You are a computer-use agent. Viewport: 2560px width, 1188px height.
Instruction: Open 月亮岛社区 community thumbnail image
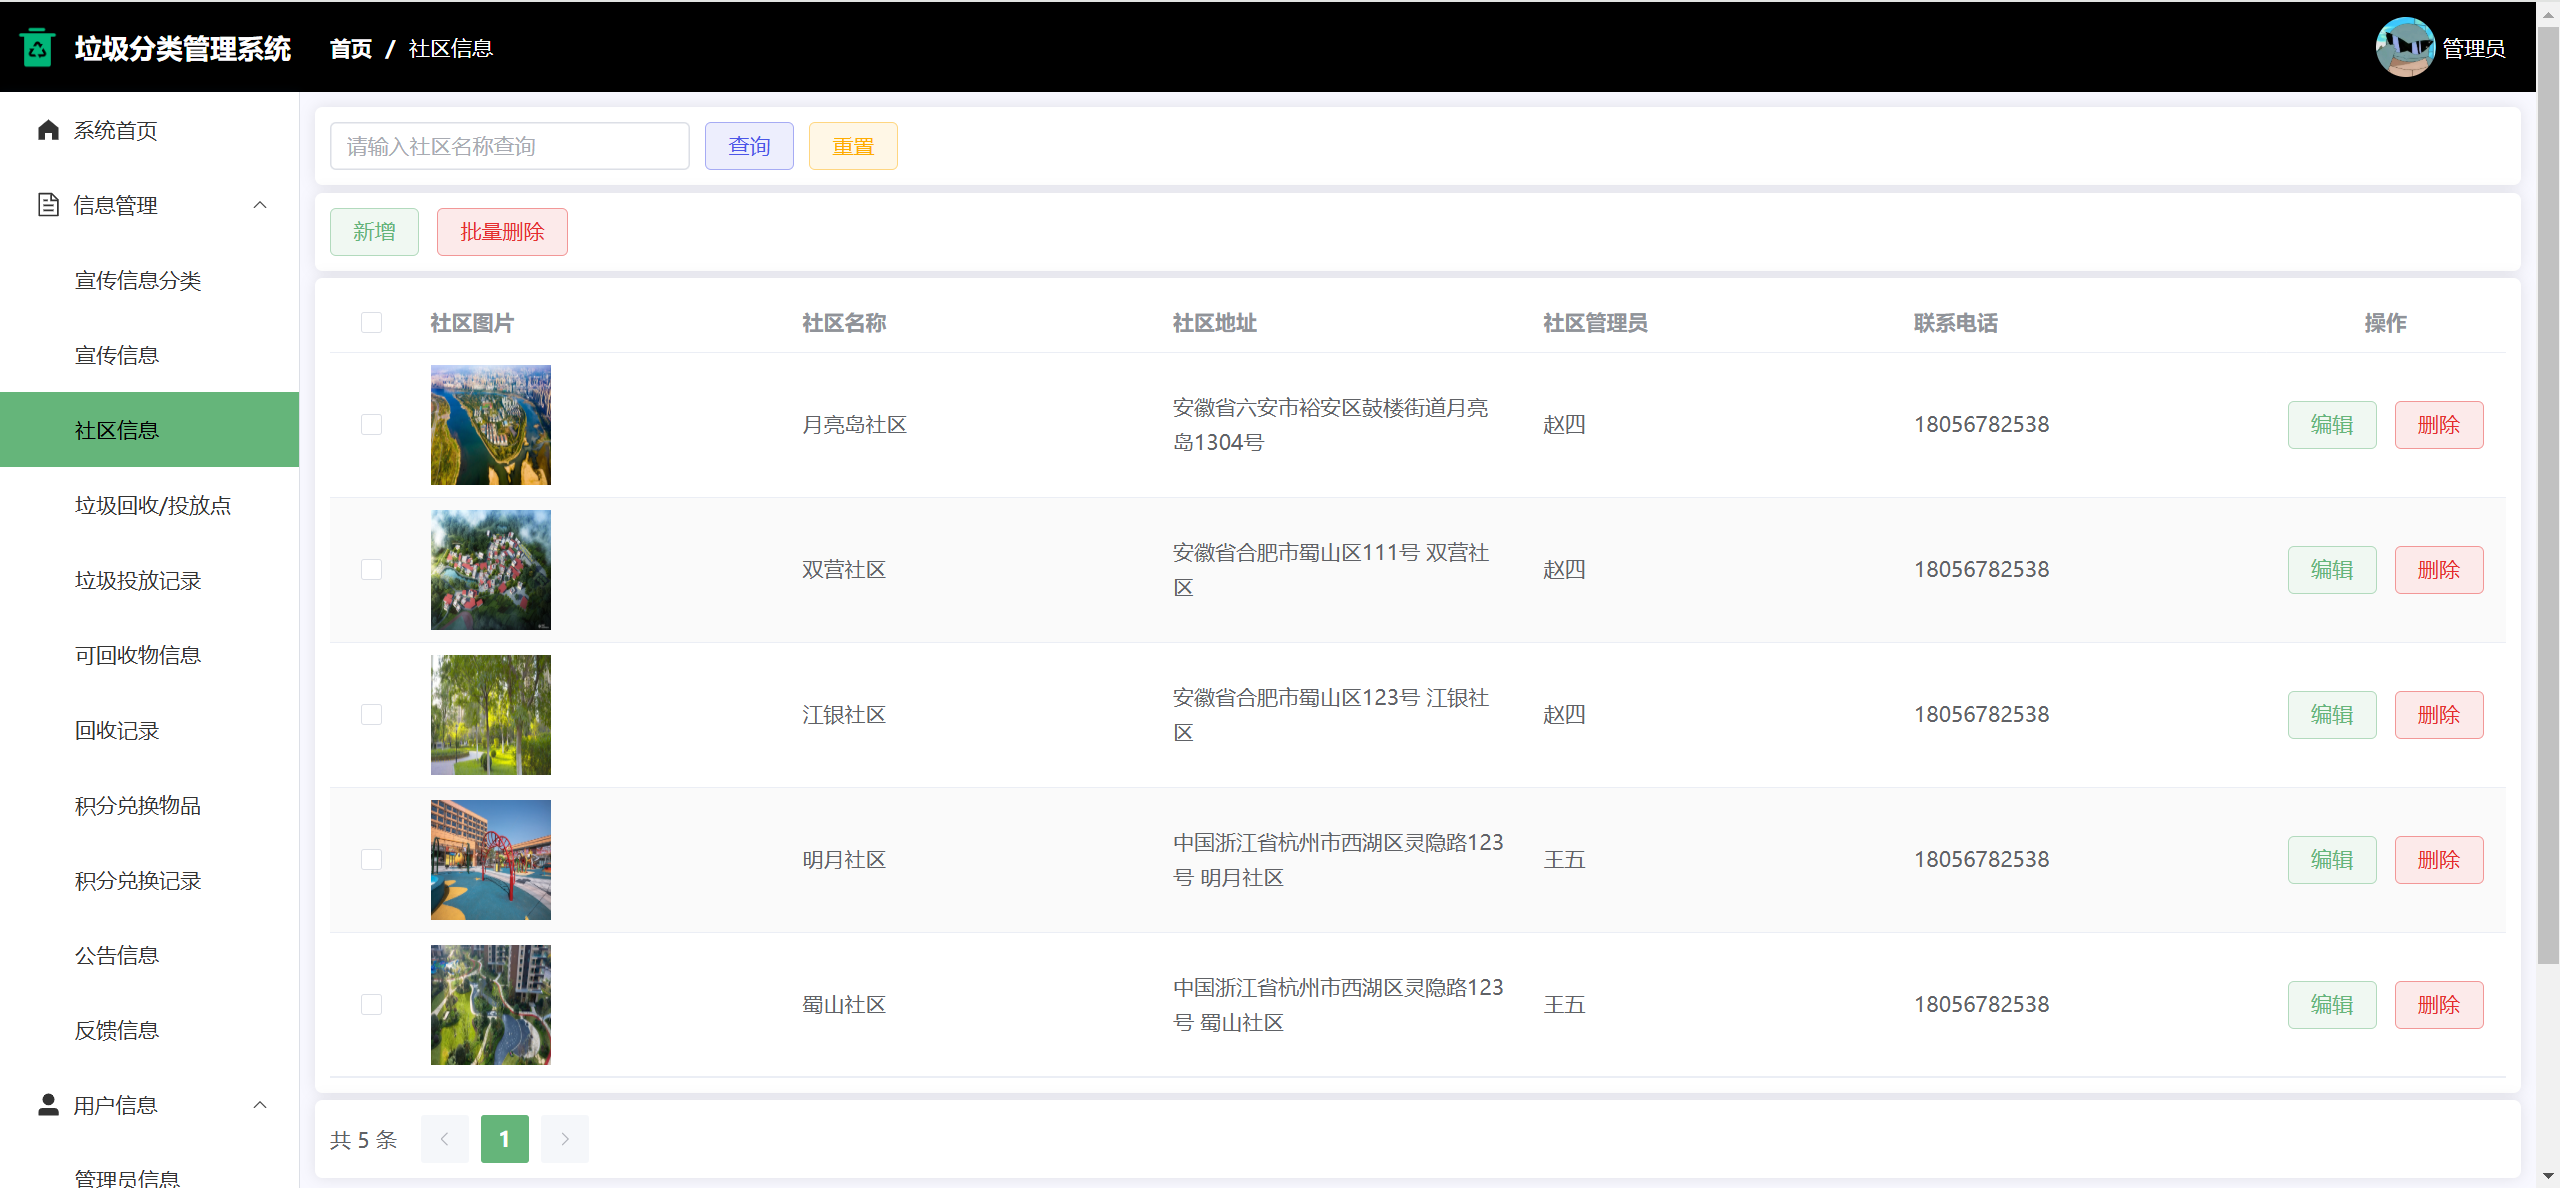point(490,425)
